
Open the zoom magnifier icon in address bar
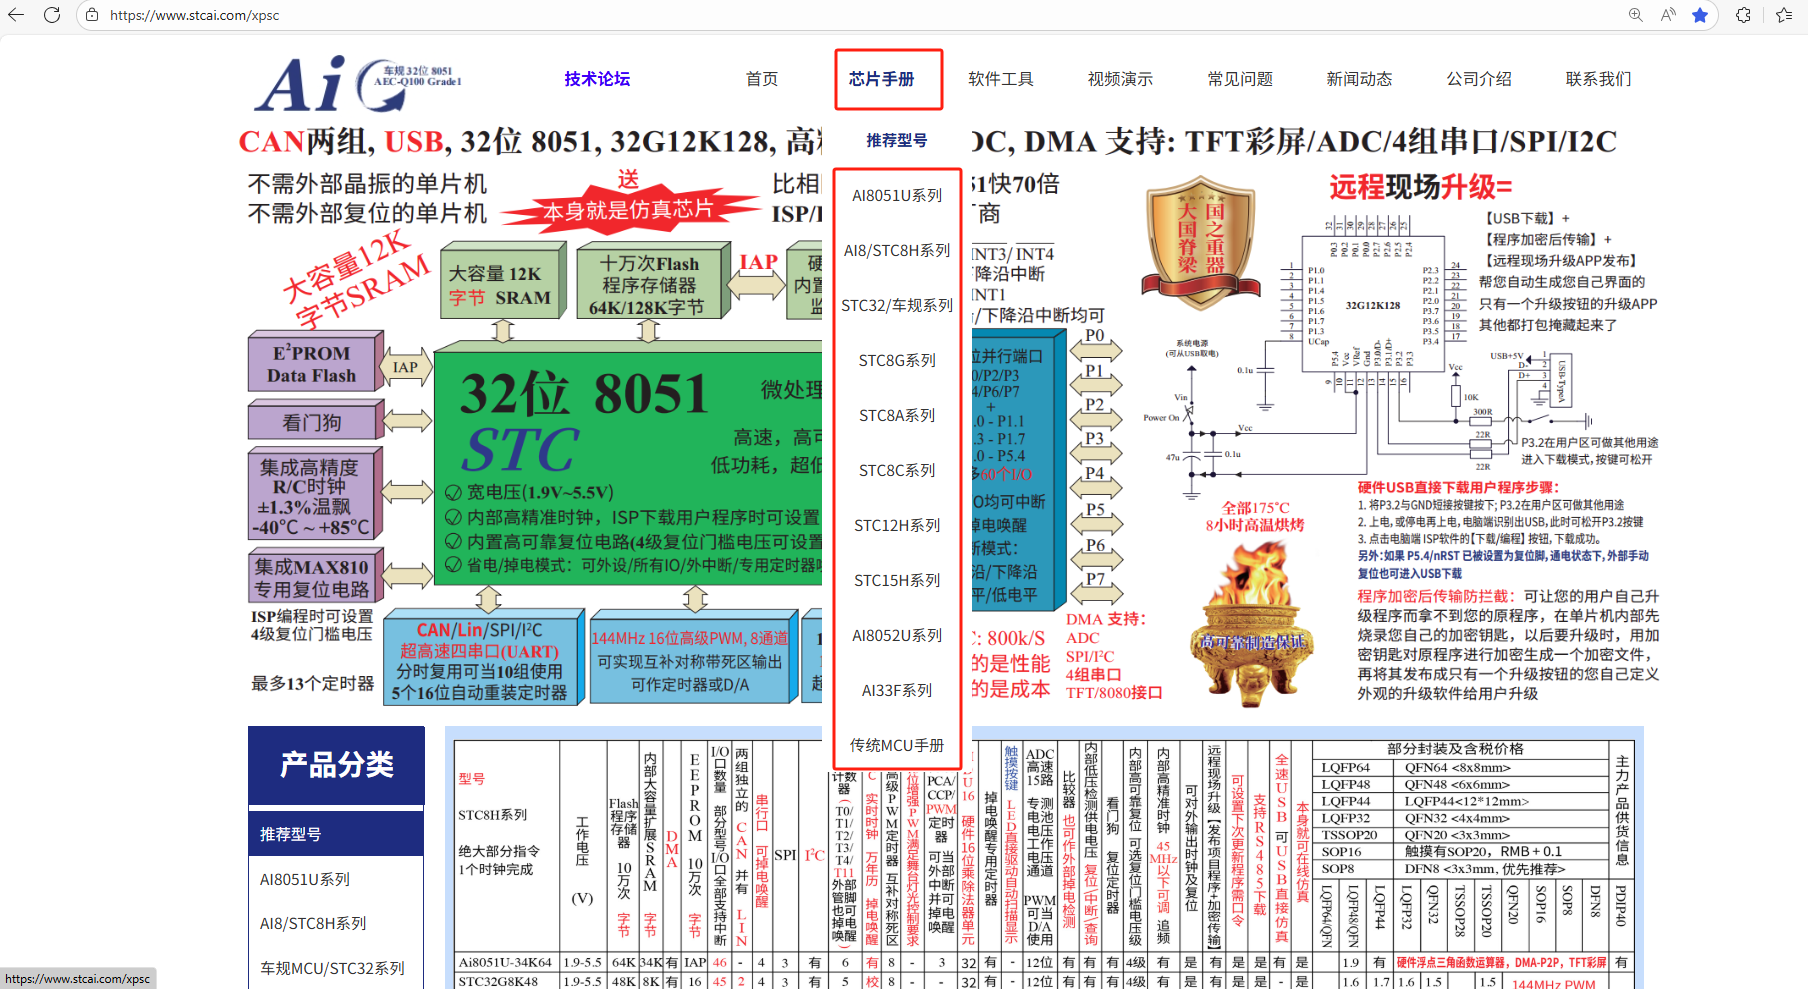click(x=1636, y=15)
